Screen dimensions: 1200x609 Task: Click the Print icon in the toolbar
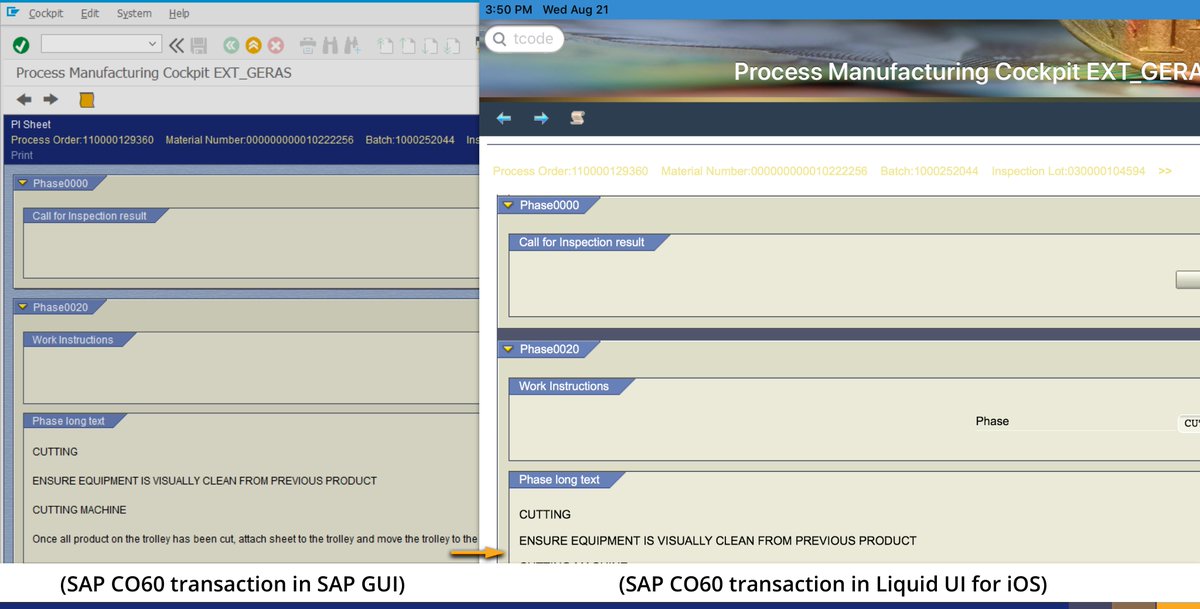click(308, 43)
